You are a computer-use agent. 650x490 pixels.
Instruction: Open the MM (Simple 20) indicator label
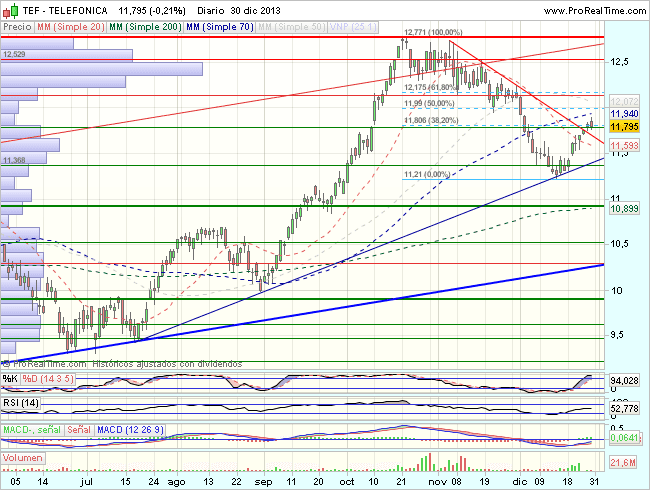pyautogui.click(x=71, y=27)
